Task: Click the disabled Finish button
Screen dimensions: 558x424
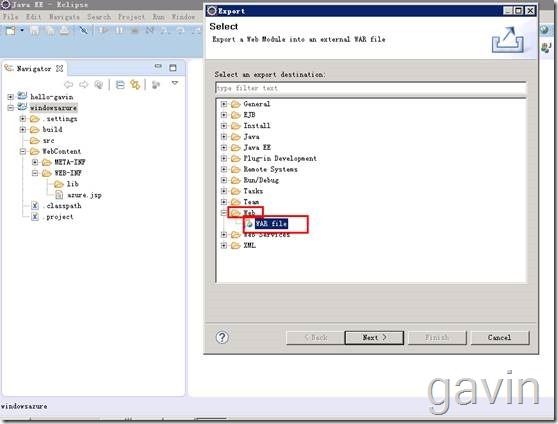Action: point(437,337)
